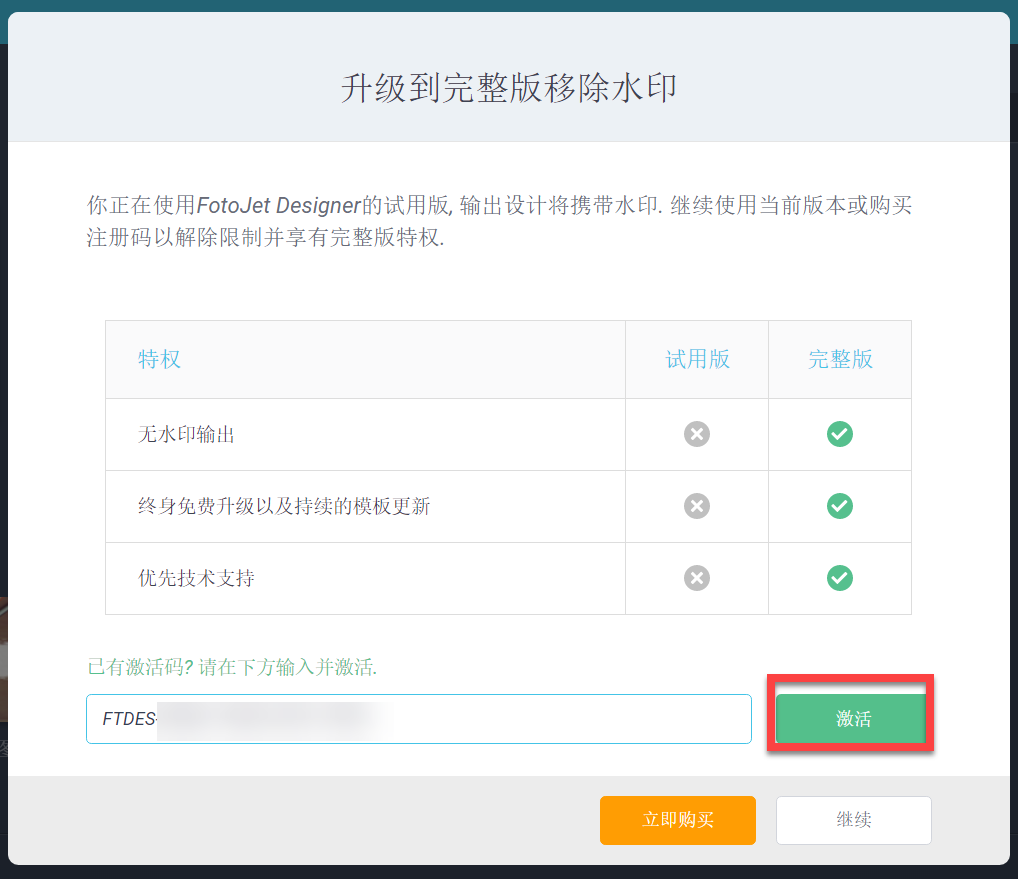Viewport: 1018px width, 879px height.
Task: Select the 完整版 column header
Action: 840,360
